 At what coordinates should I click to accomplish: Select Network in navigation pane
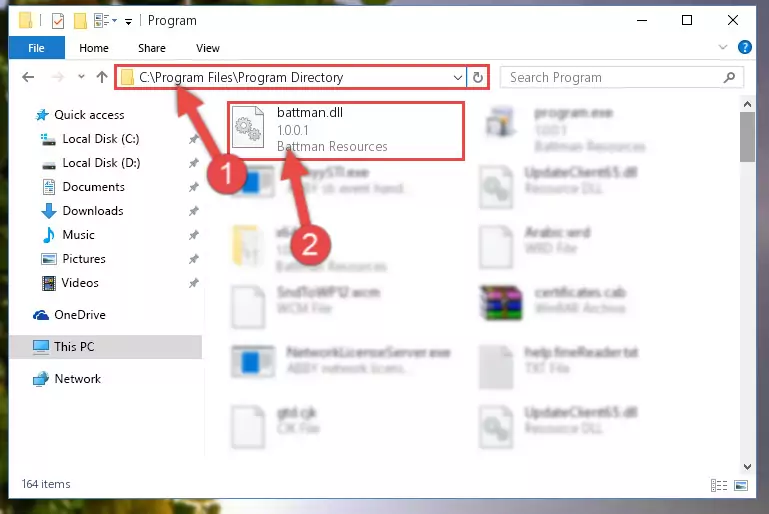click(67, 379)
